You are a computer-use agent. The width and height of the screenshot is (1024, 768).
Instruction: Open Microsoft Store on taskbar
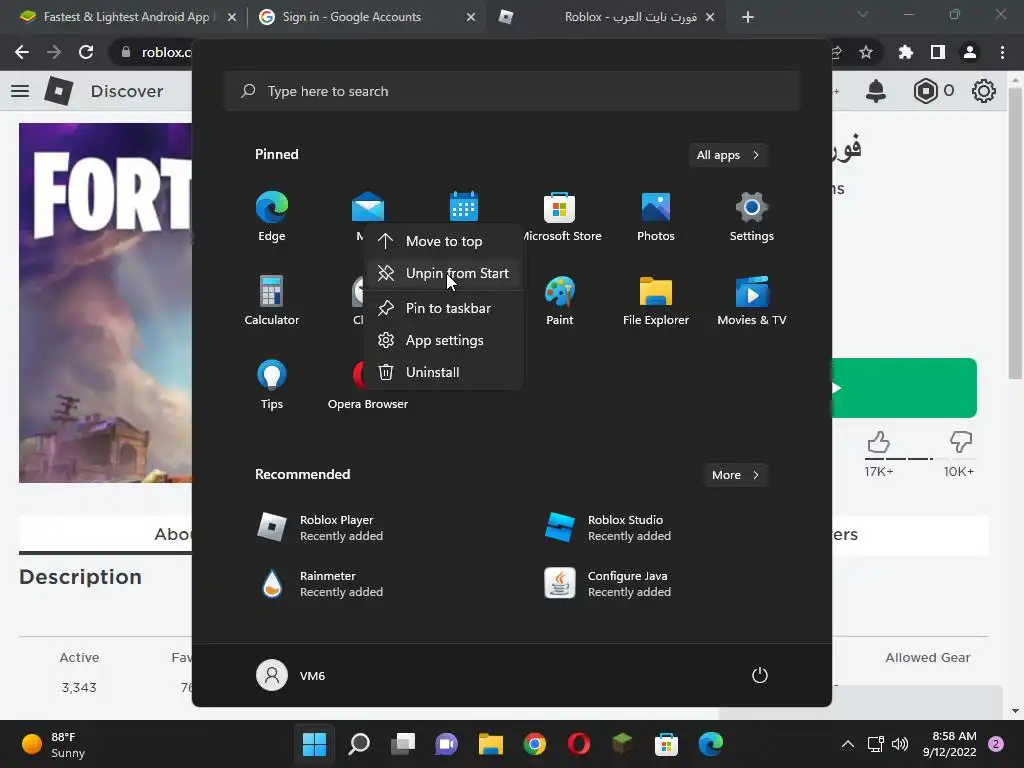tap(666, 744)
